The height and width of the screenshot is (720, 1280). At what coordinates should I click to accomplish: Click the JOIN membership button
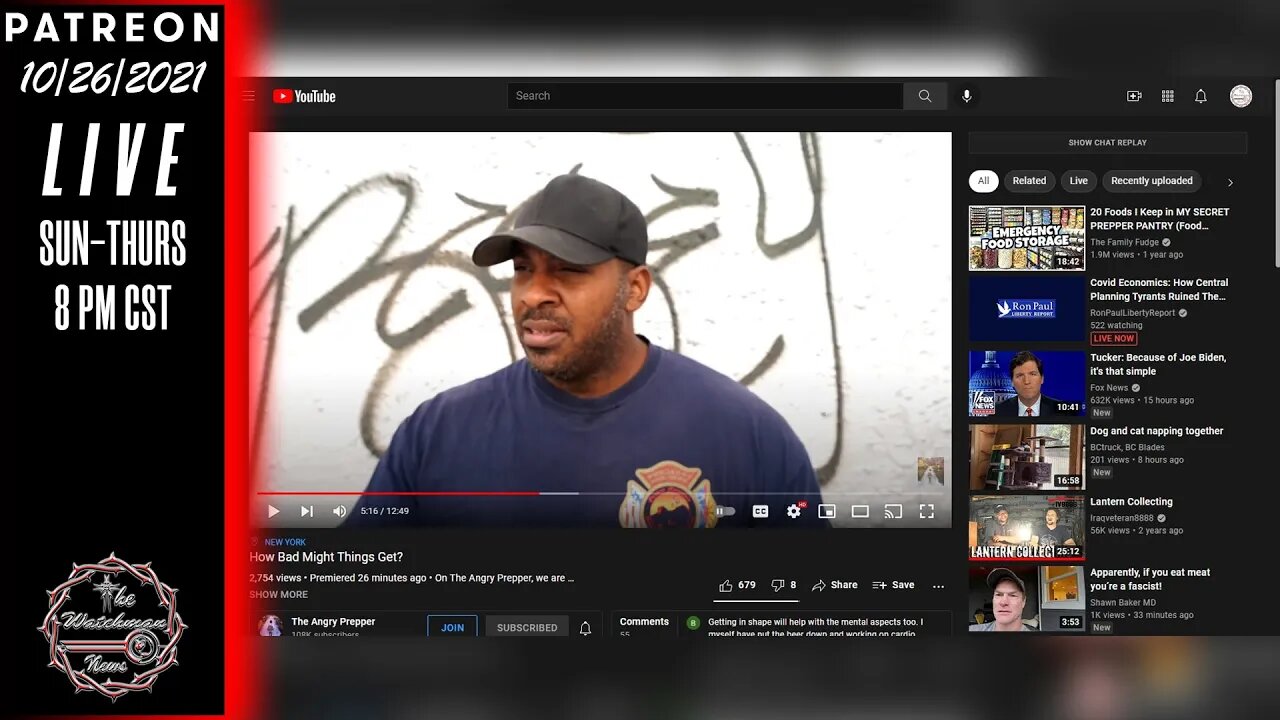point(452,627)
